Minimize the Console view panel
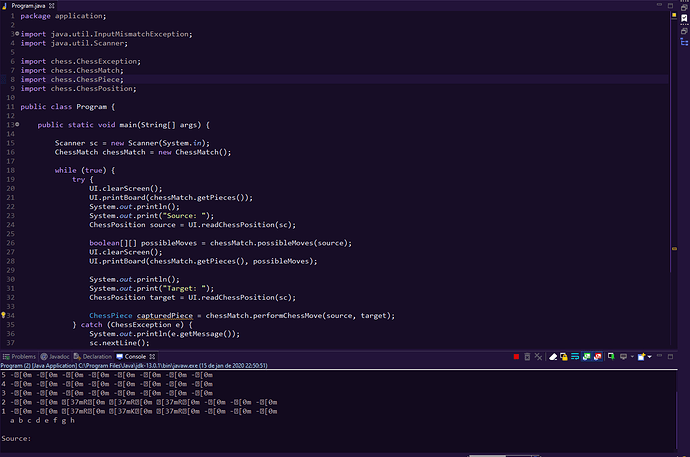The height and width of the screenshot is (457, 690). tap(659, 356)
